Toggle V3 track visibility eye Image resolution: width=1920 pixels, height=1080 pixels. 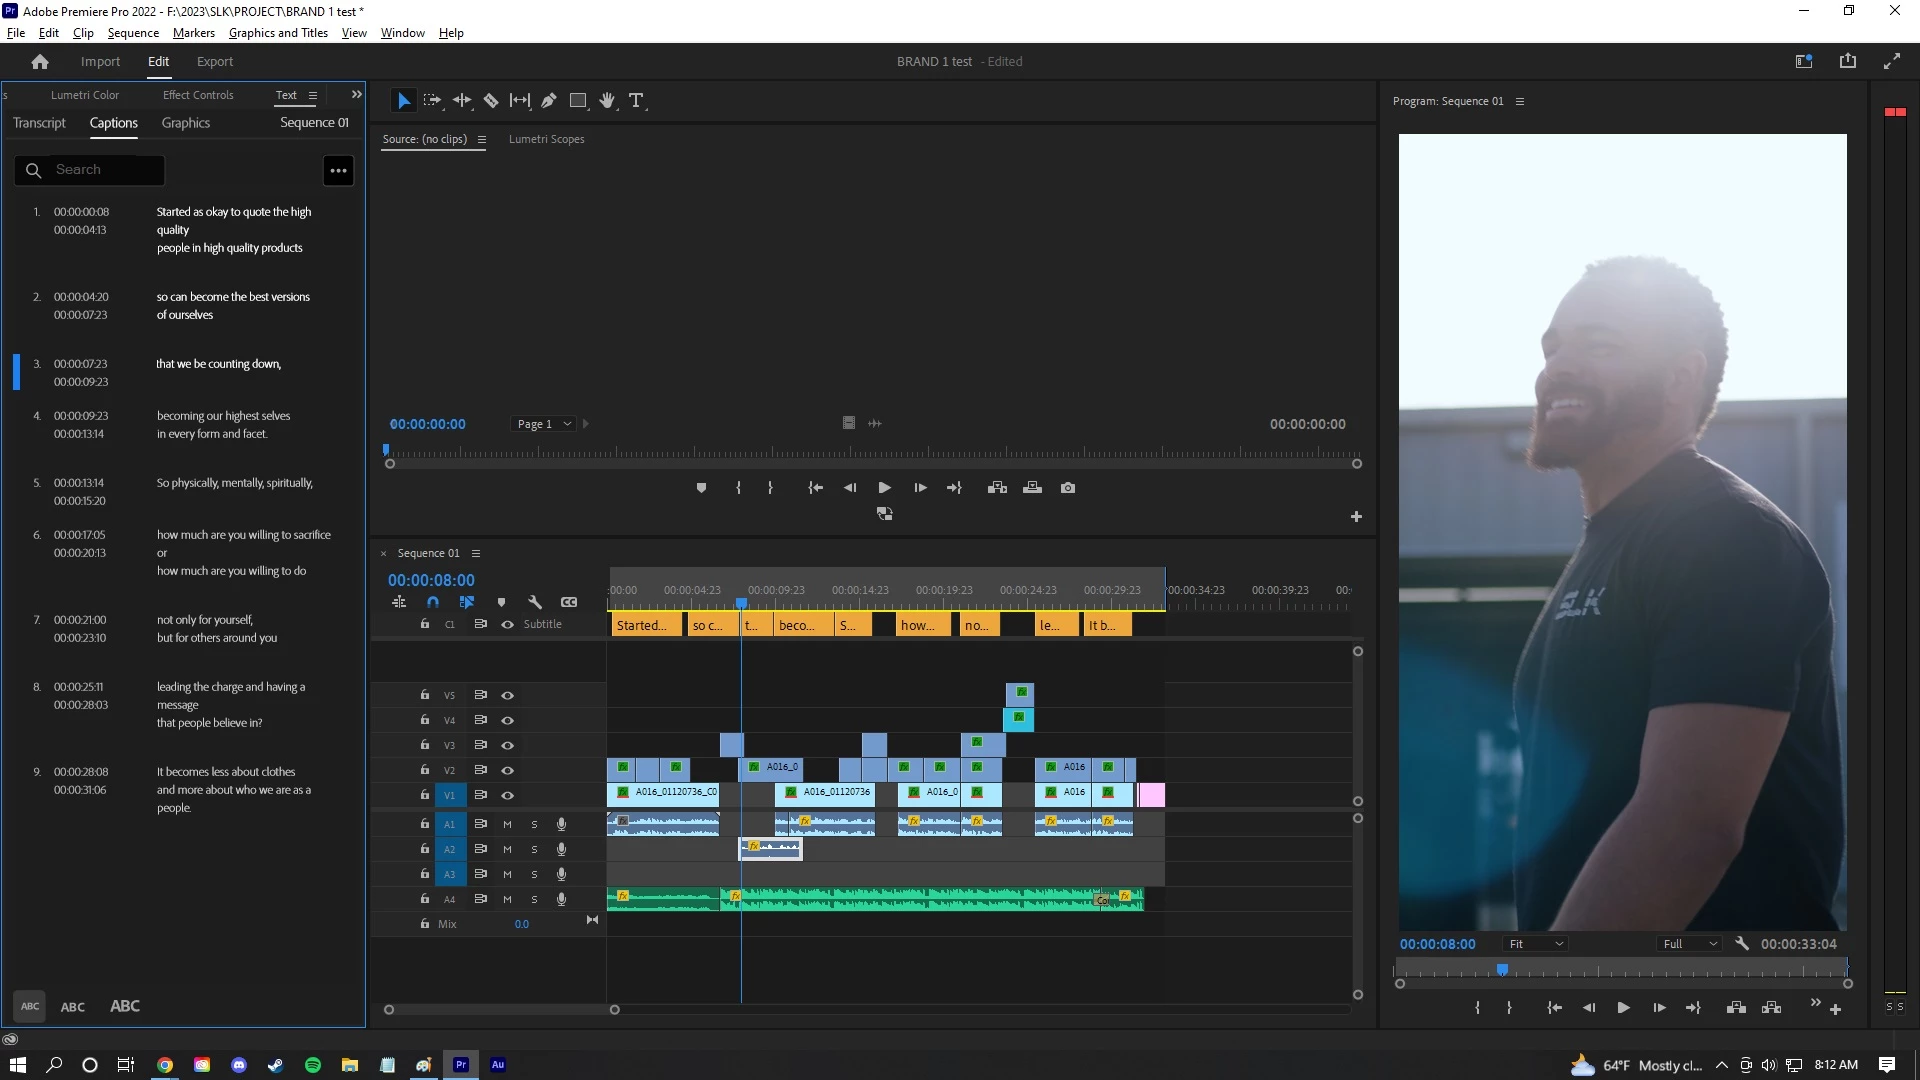507,745
